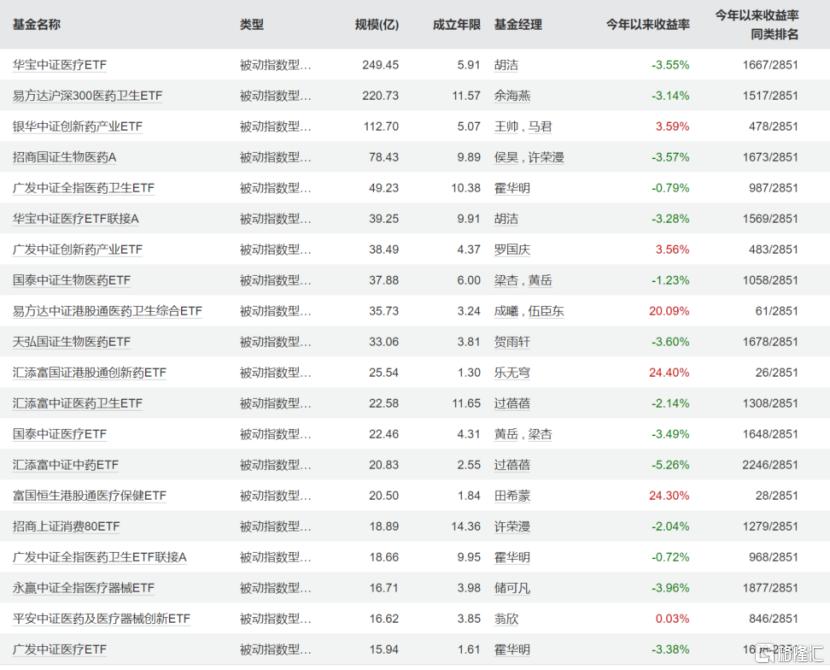Select the fund size value 220.73
Screen dimensions: 830x670
pos(381,96)
